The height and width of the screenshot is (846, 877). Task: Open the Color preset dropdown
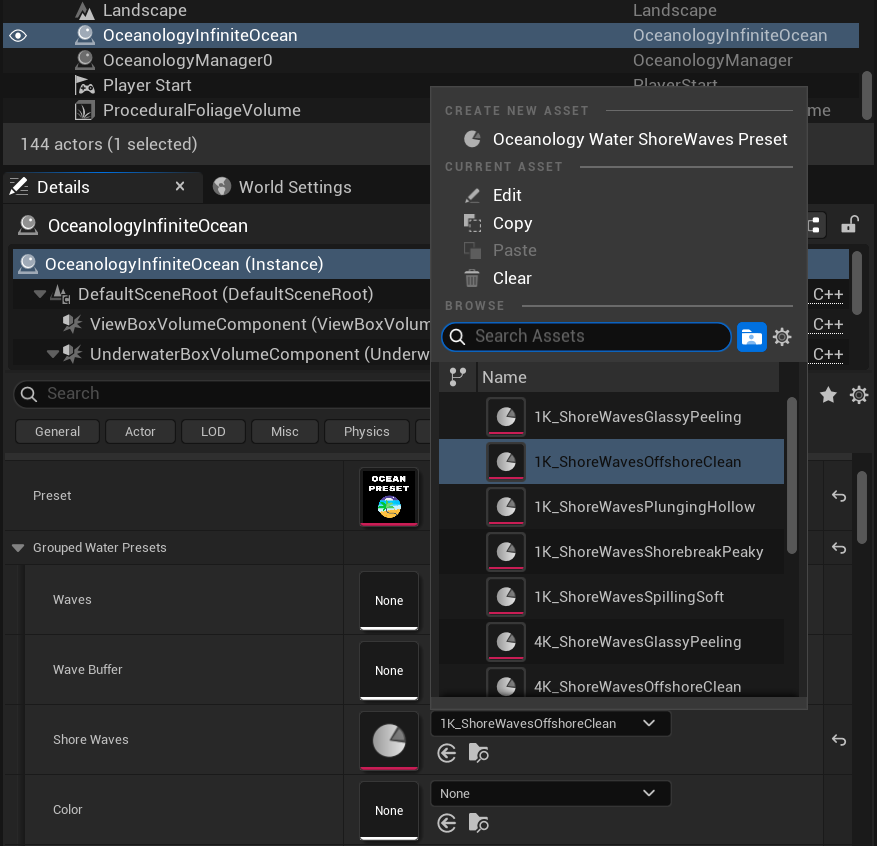point(550,793)
